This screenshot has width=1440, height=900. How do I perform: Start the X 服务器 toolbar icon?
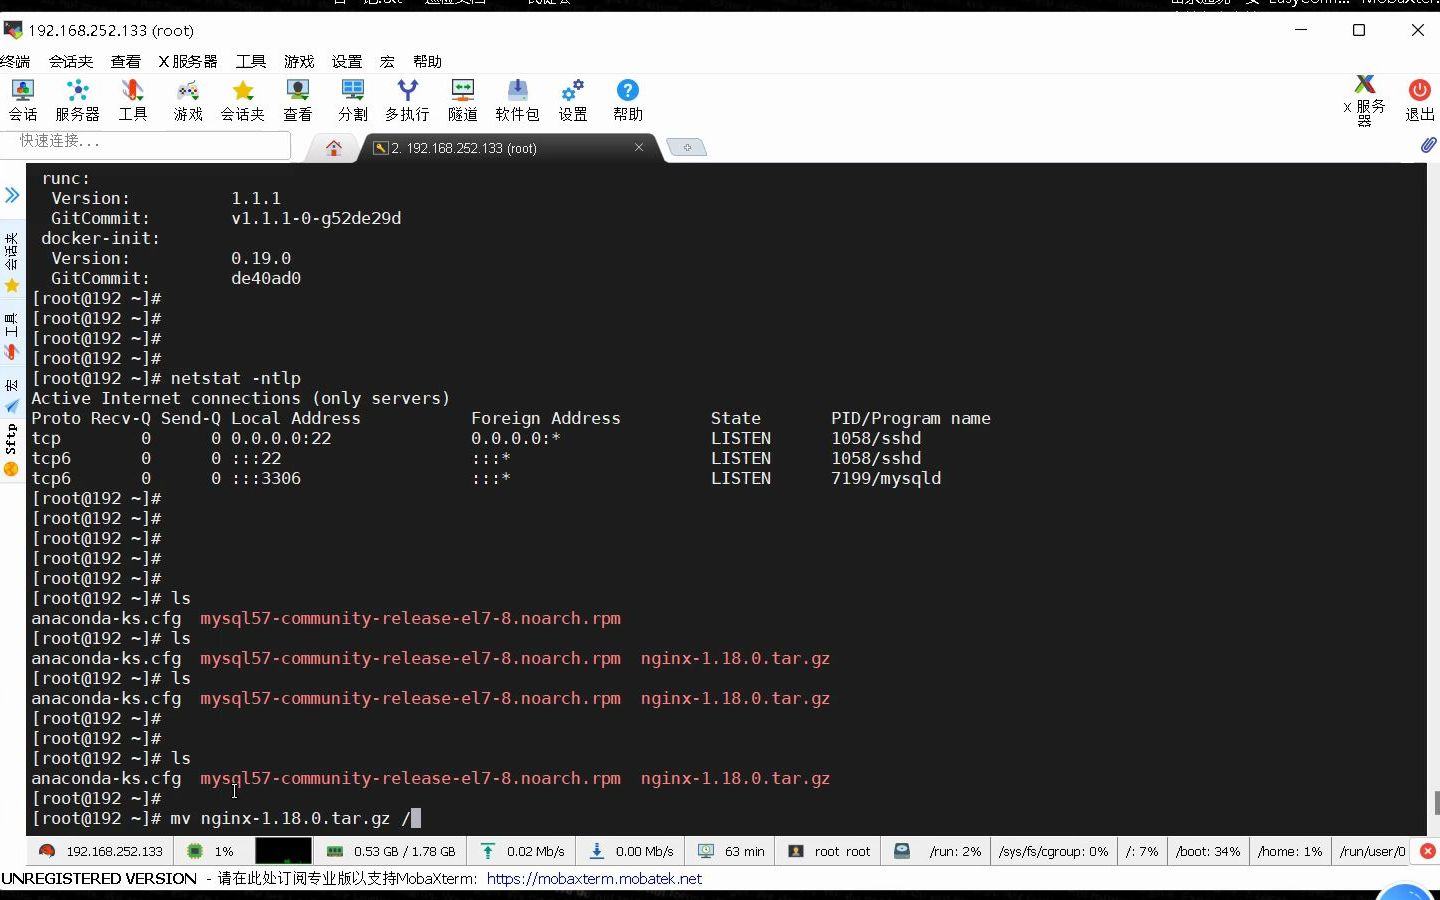tap(1365, 101)
